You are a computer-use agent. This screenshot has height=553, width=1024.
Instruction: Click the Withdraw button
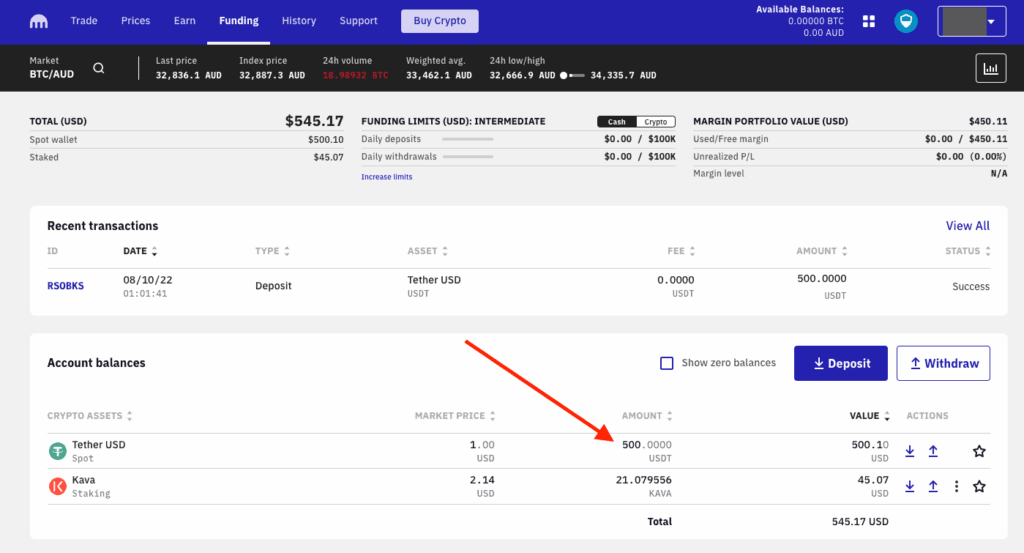tap(943, 363)
